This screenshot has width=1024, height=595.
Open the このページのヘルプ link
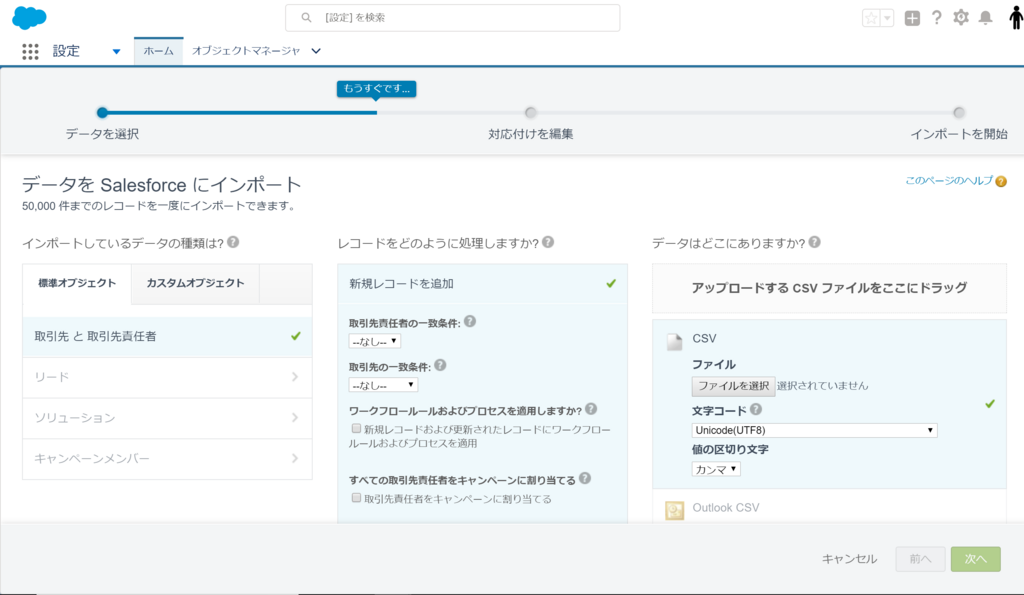pyautogui.click(x=948, y=181)
